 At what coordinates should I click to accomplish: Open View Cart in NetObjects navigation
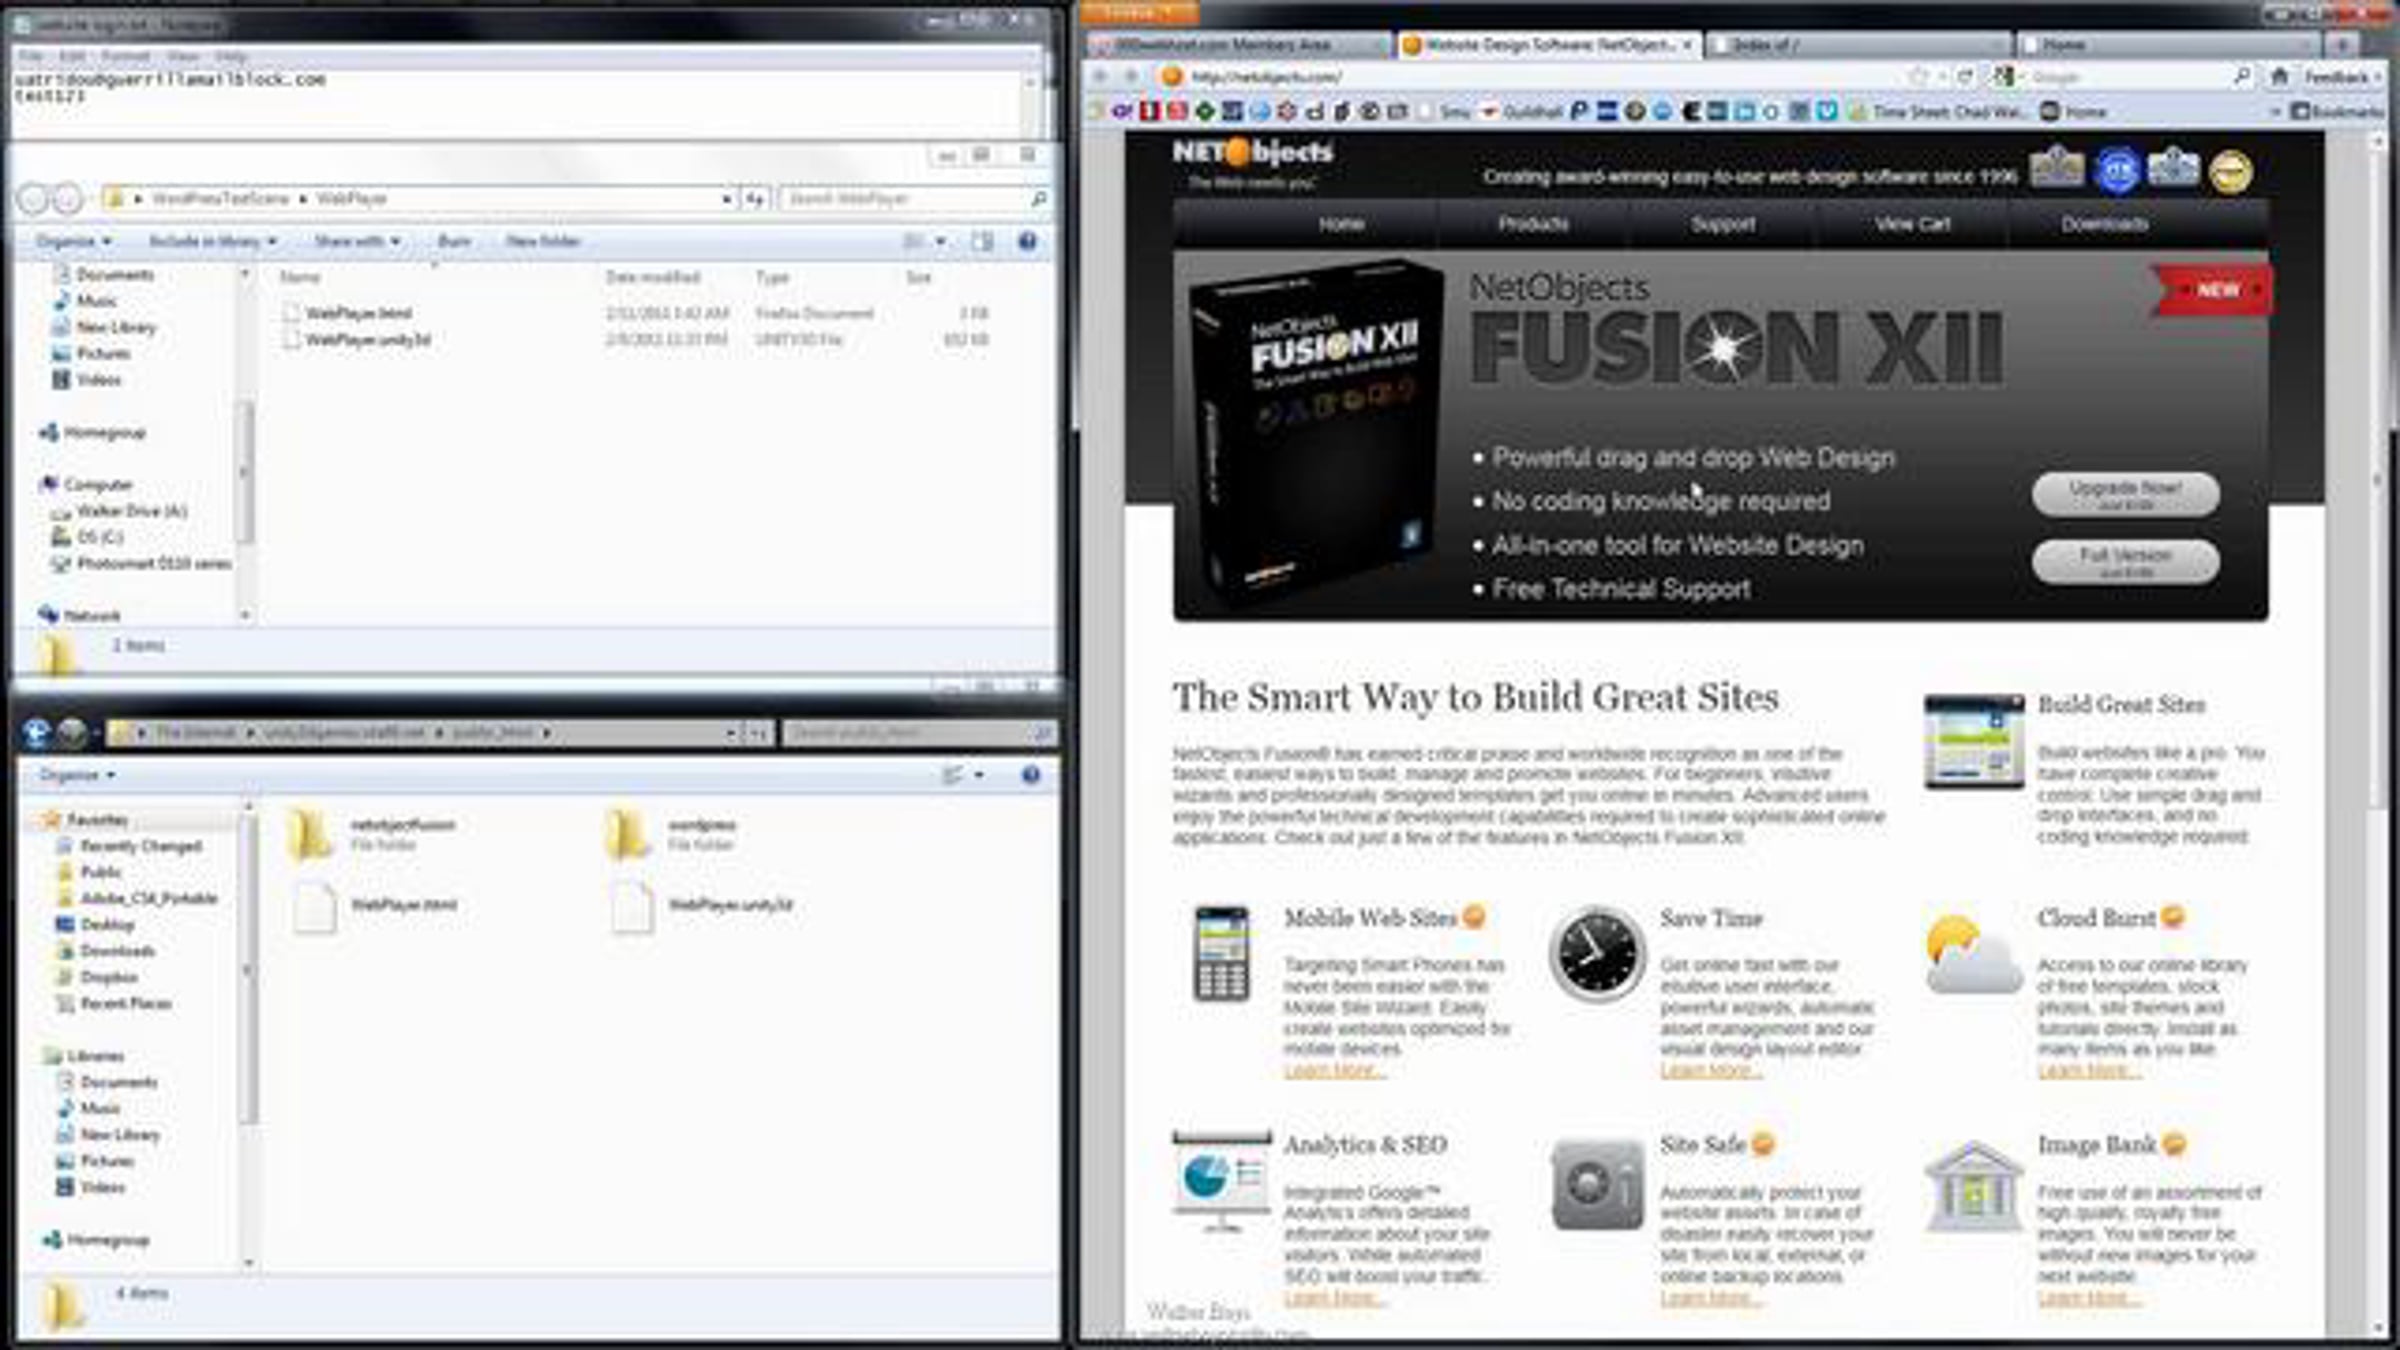click(x=1912, y=224)
